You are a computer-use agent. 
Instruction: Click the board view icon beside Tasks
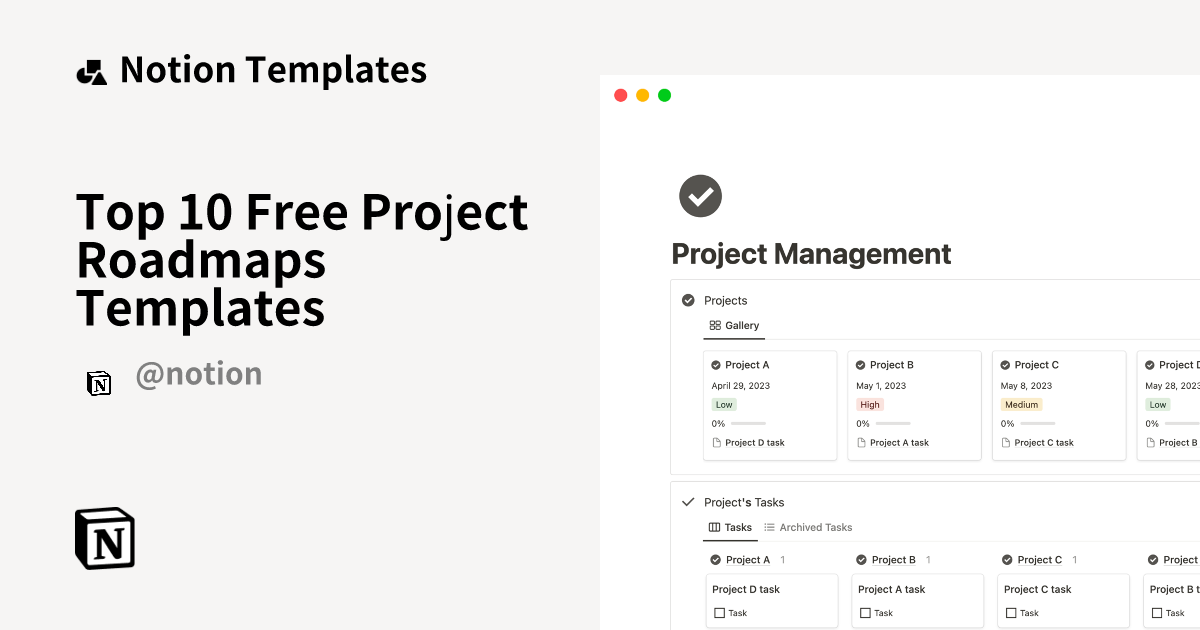pyautogui.click(x=714, y=527)
